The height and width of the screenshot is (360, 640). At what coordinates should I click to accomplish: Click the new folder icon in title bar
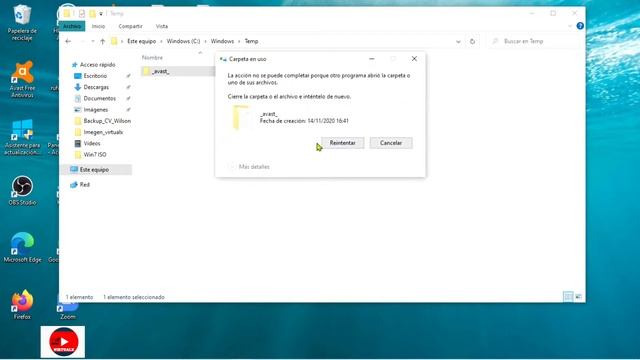click(93, 13)
